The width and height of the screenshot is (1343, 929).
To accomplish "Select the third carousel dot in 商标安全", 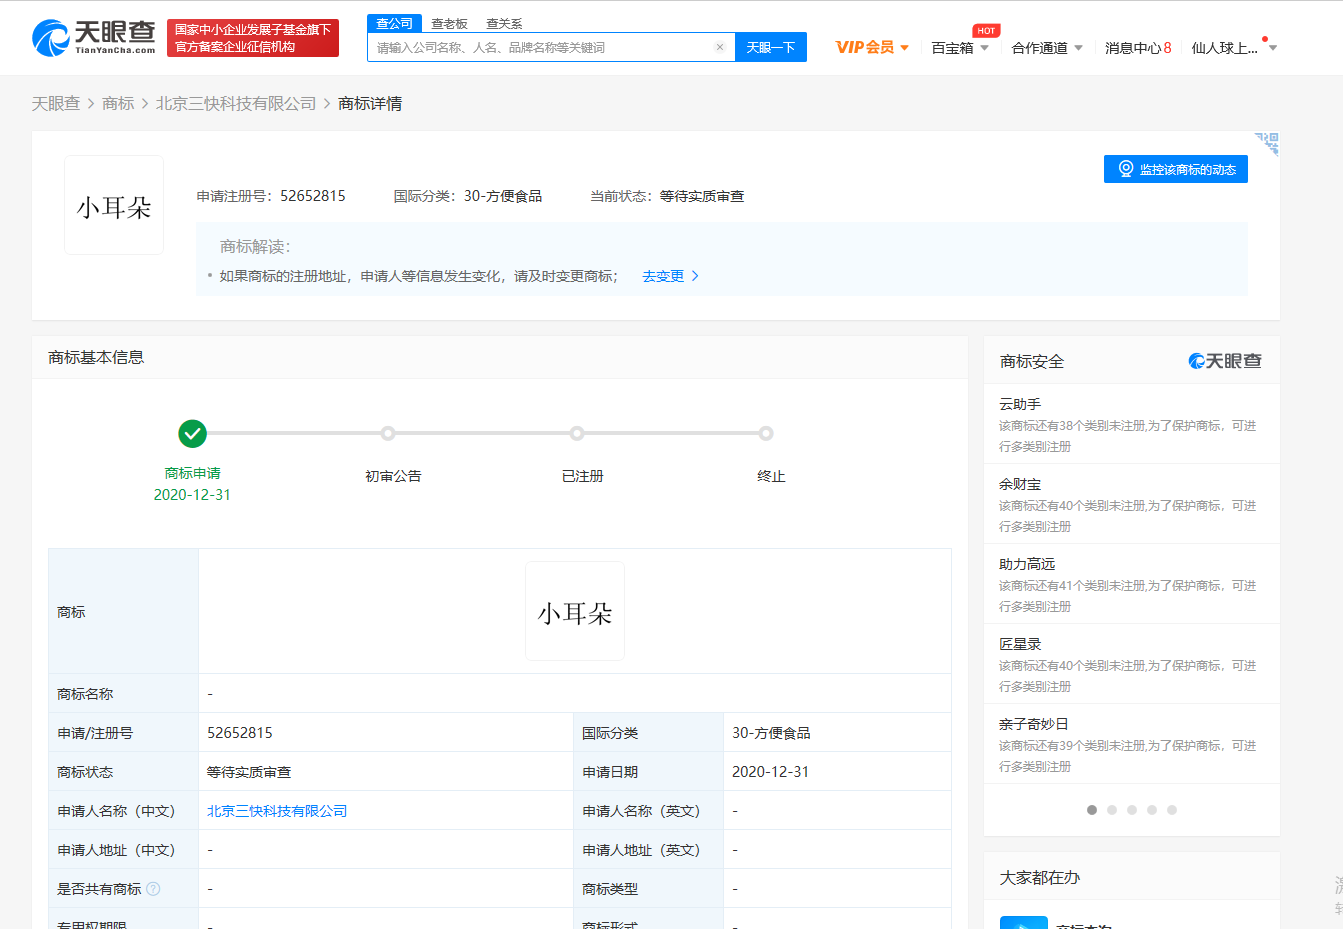I will [1132, 810].
